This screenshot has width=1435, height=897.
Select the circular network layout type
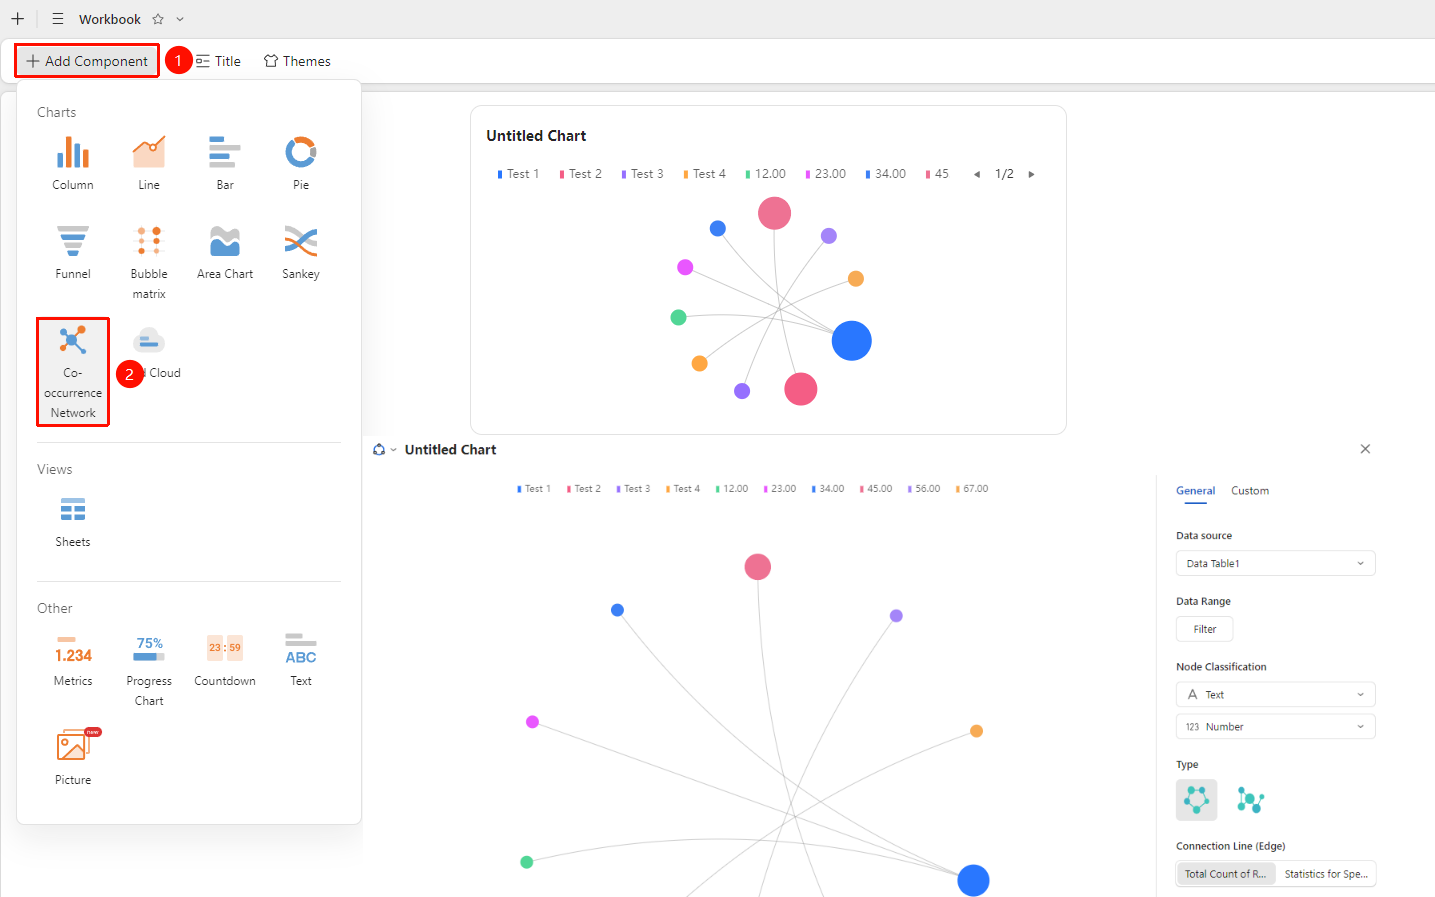1197,800
